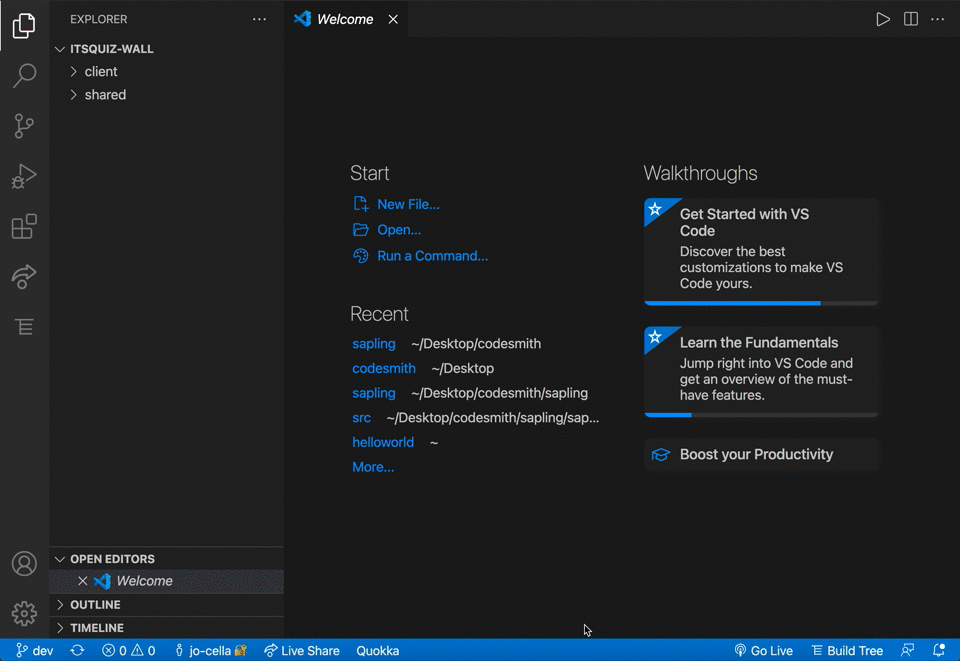
Task: Click the Run a Command... link
Action: click(432, 256)
